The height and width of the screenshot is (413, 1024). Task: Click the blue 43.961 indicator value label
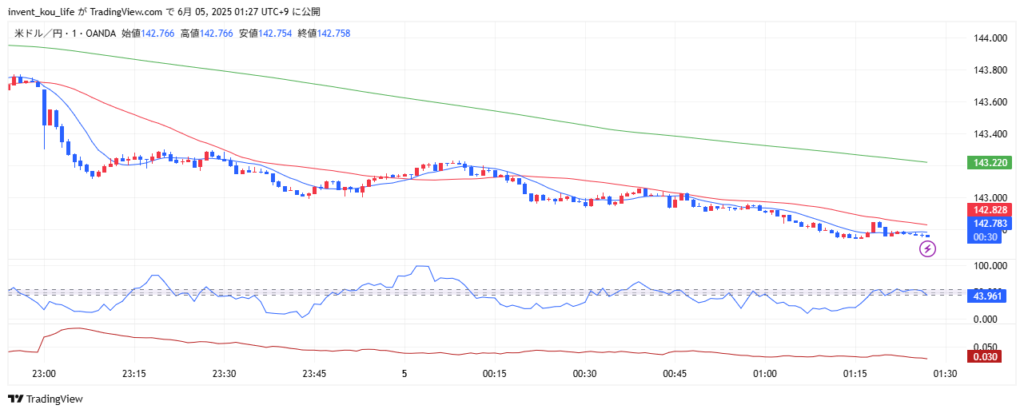[x=990, y=294]
